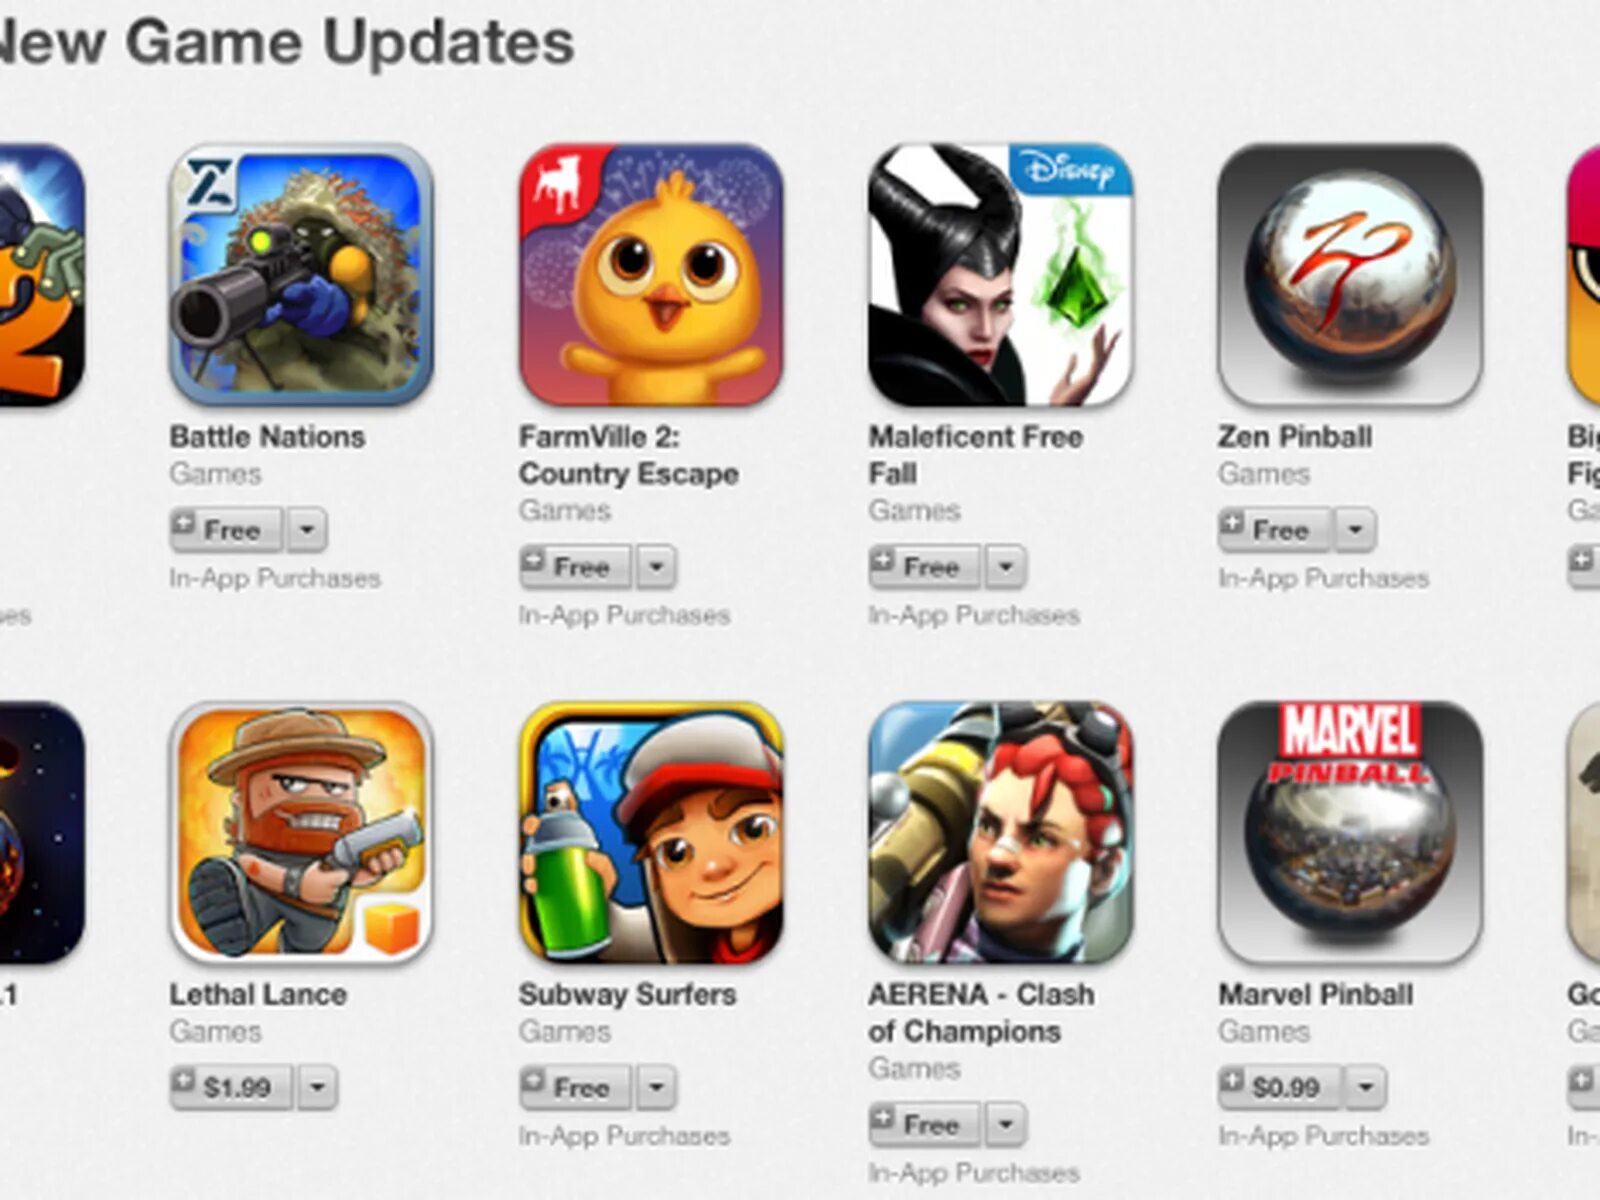Expand dropdown arrow beside Marvel Pinball $0.99

pyautogui.click(x=1366, y=1087)
